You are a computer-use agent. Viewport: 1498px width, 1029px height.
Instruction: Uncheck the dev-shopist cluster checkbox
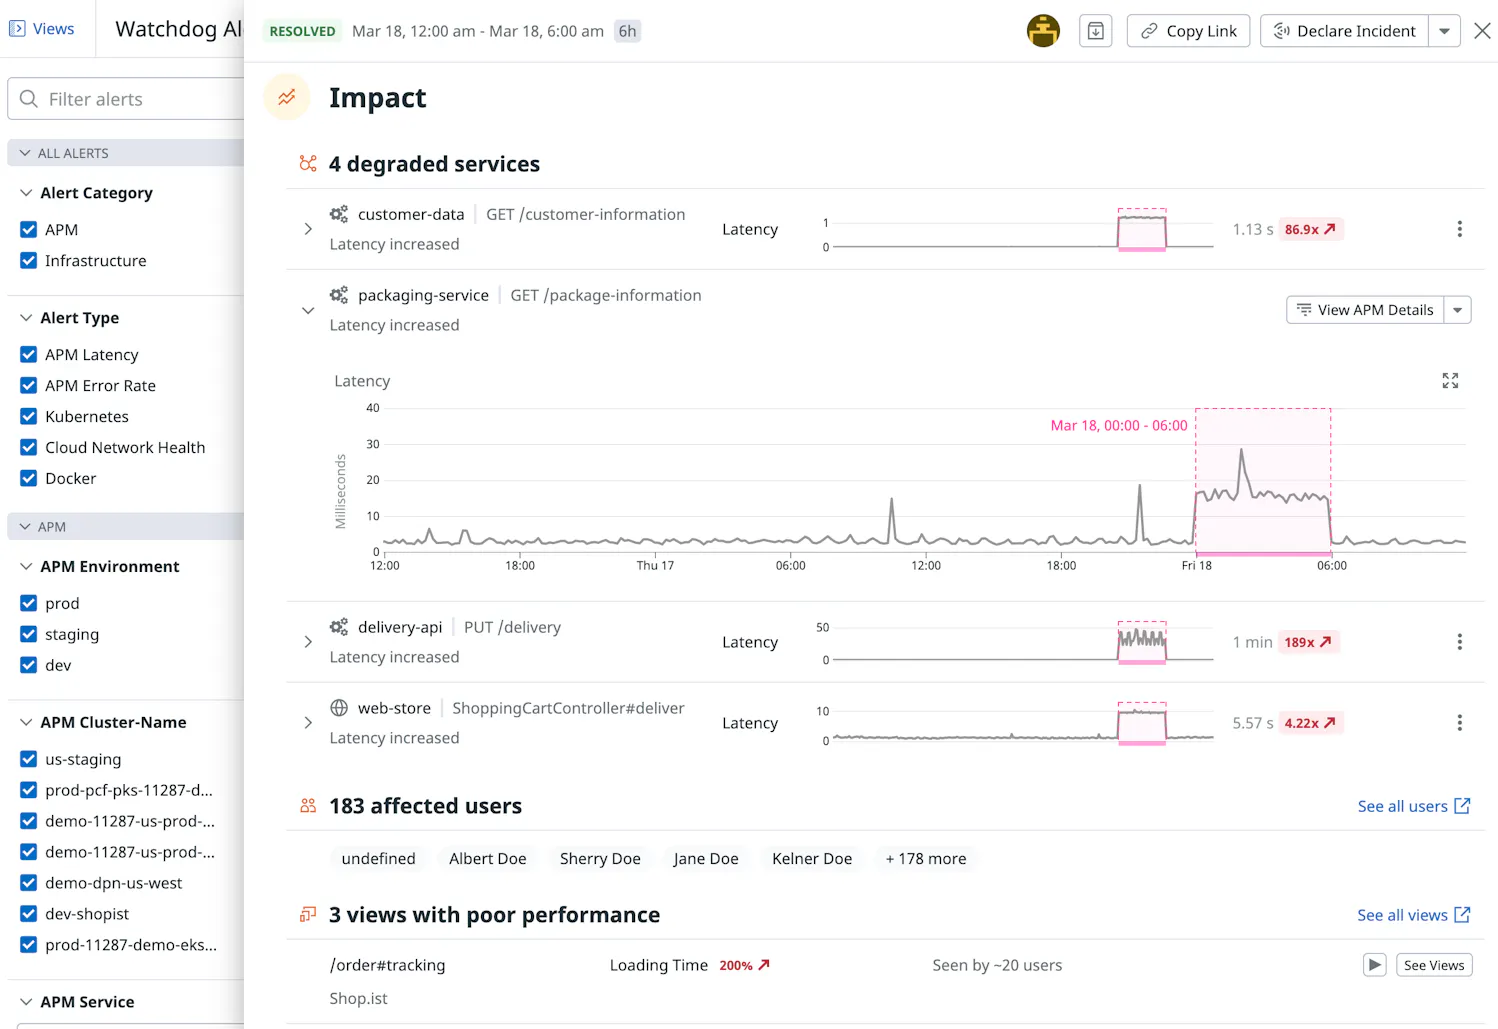pyautogui.click(x=28, y=913)
